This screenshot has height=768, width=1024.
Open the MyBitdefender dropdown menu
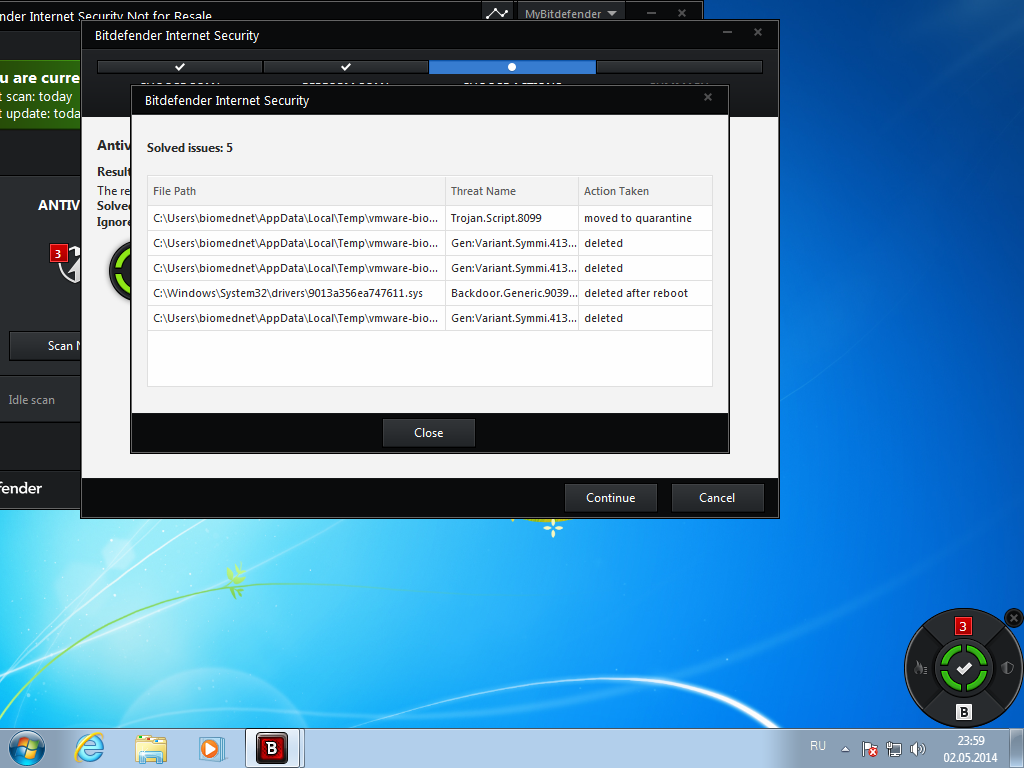tap(571, 13)
